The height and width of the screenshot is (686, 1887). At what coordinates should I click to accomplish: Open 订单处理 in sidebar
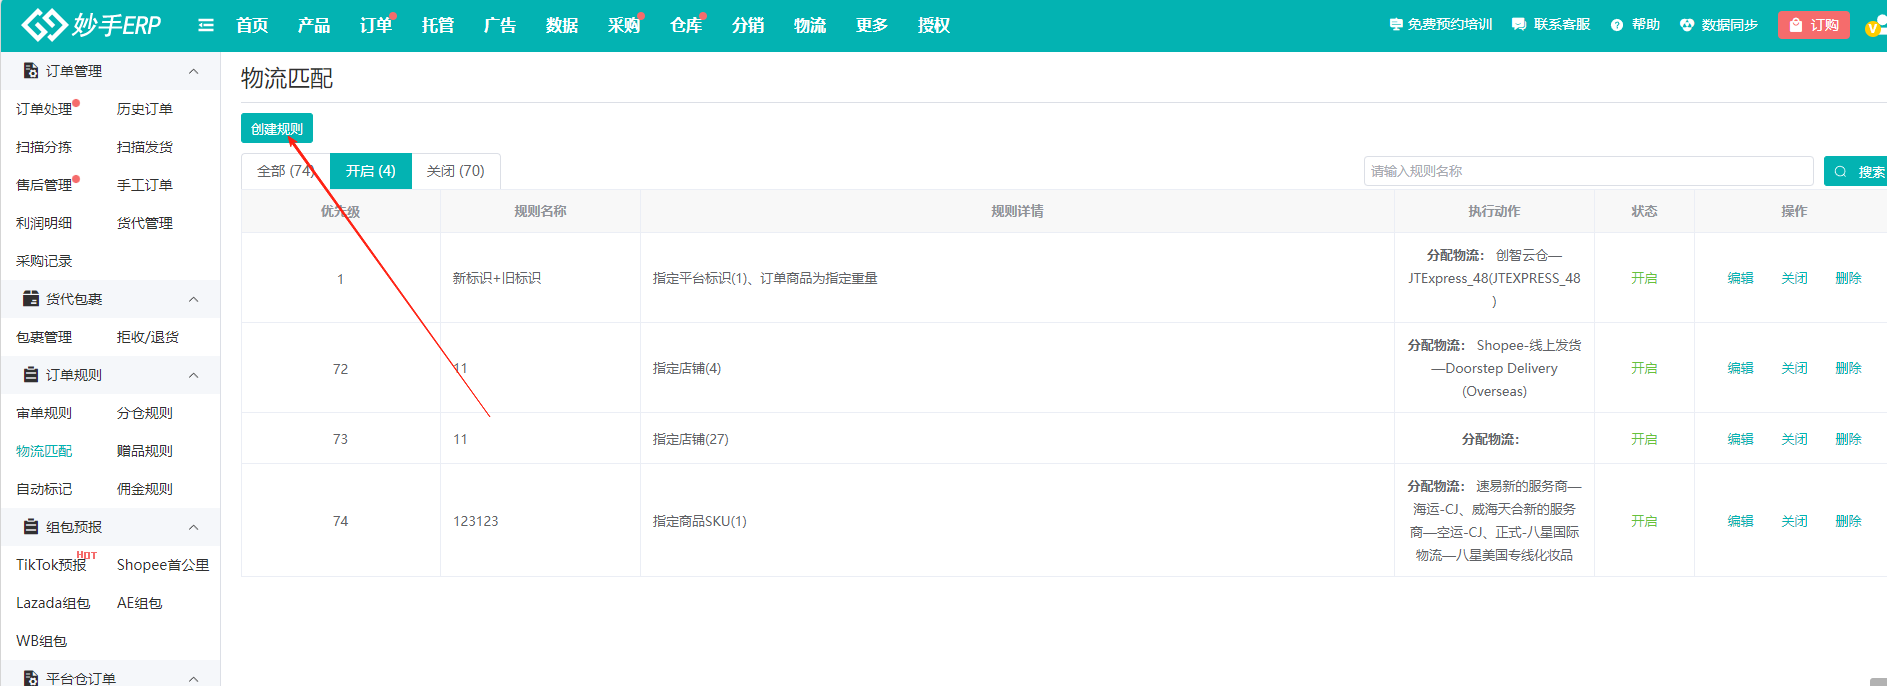click(44, 109)
